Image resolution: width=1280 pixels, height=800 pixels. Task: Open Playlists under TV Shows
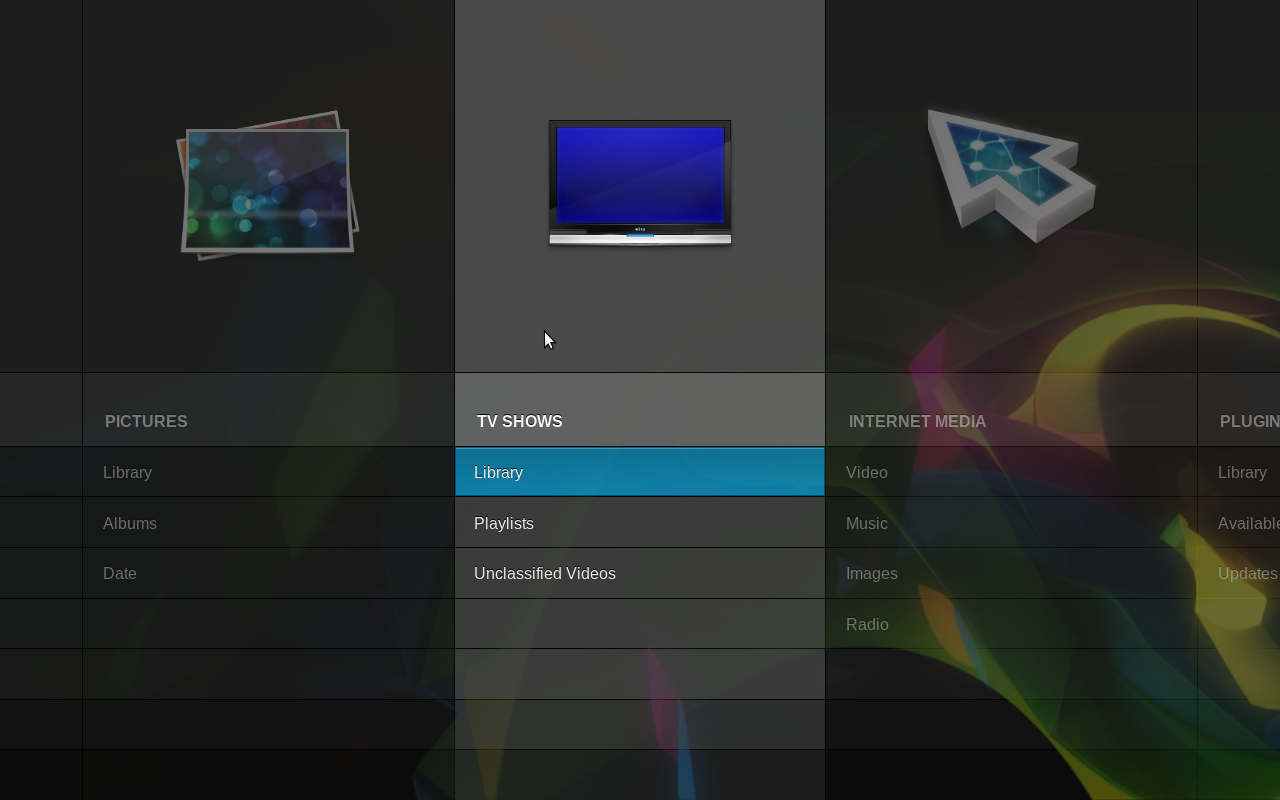pos(504,523)
